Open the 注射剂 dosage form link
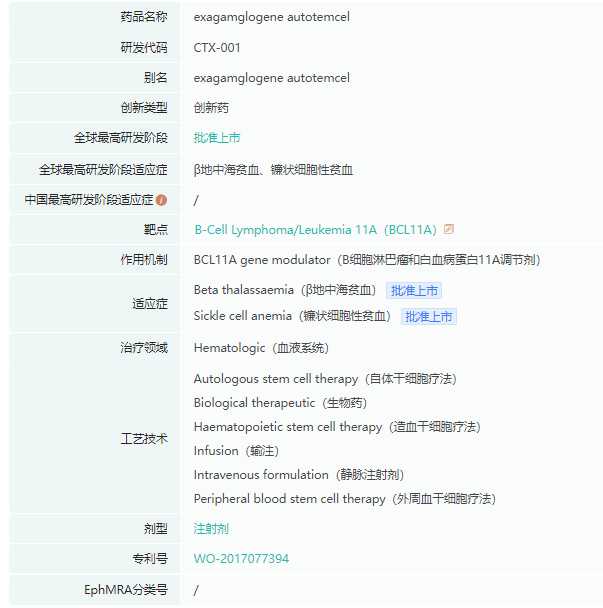 (211, 529)
